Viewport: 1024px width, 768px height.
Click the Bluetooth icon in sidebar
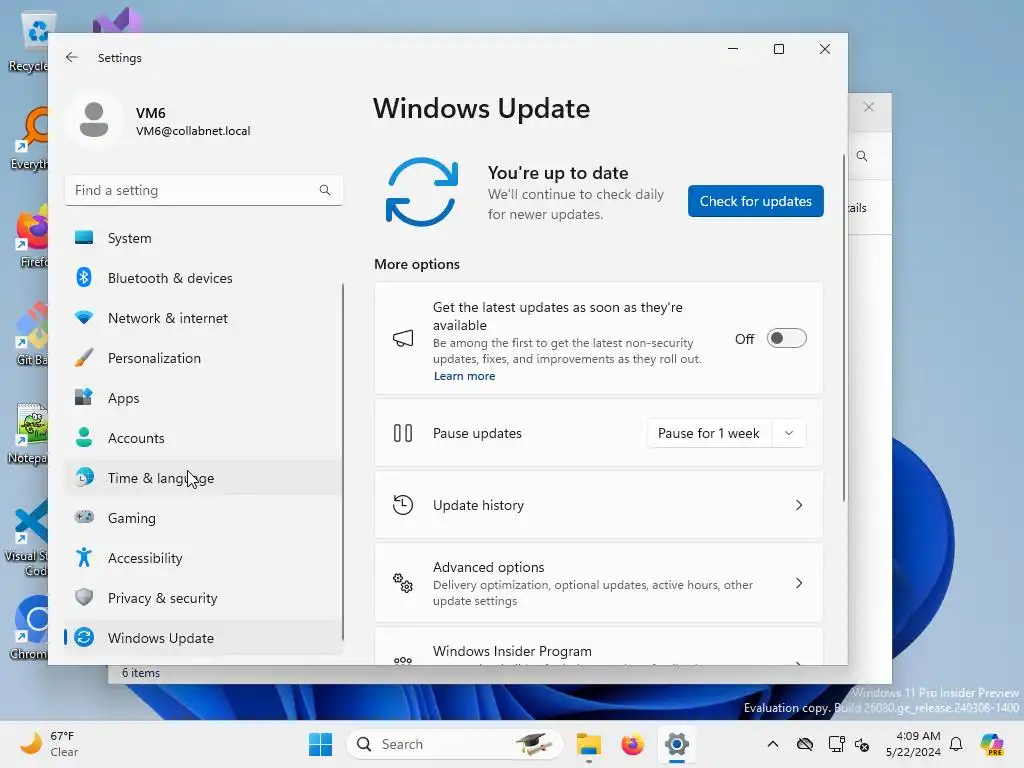84,278
